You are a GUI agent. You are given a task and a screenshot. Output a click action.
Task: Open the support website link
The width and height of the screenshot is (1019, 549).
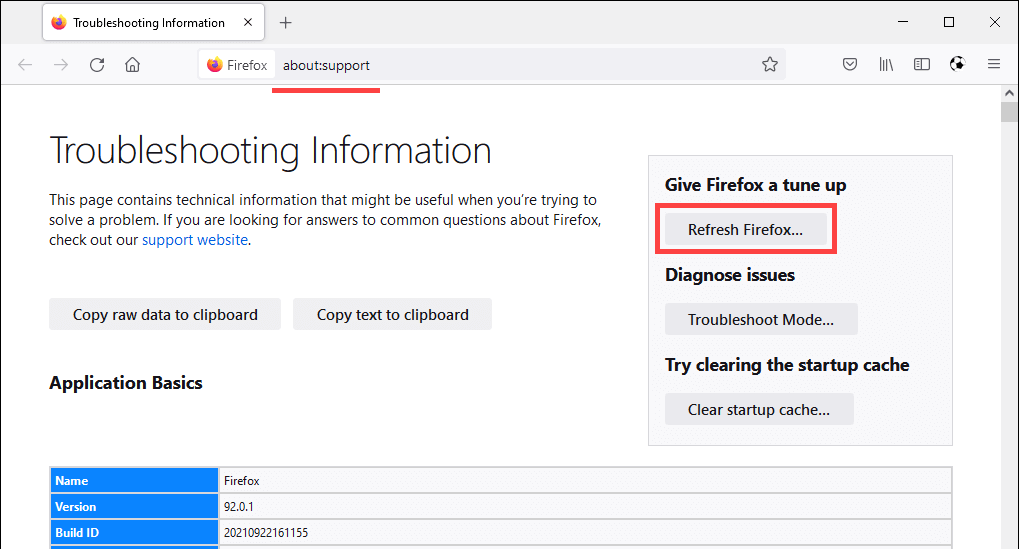click(194, 240)
